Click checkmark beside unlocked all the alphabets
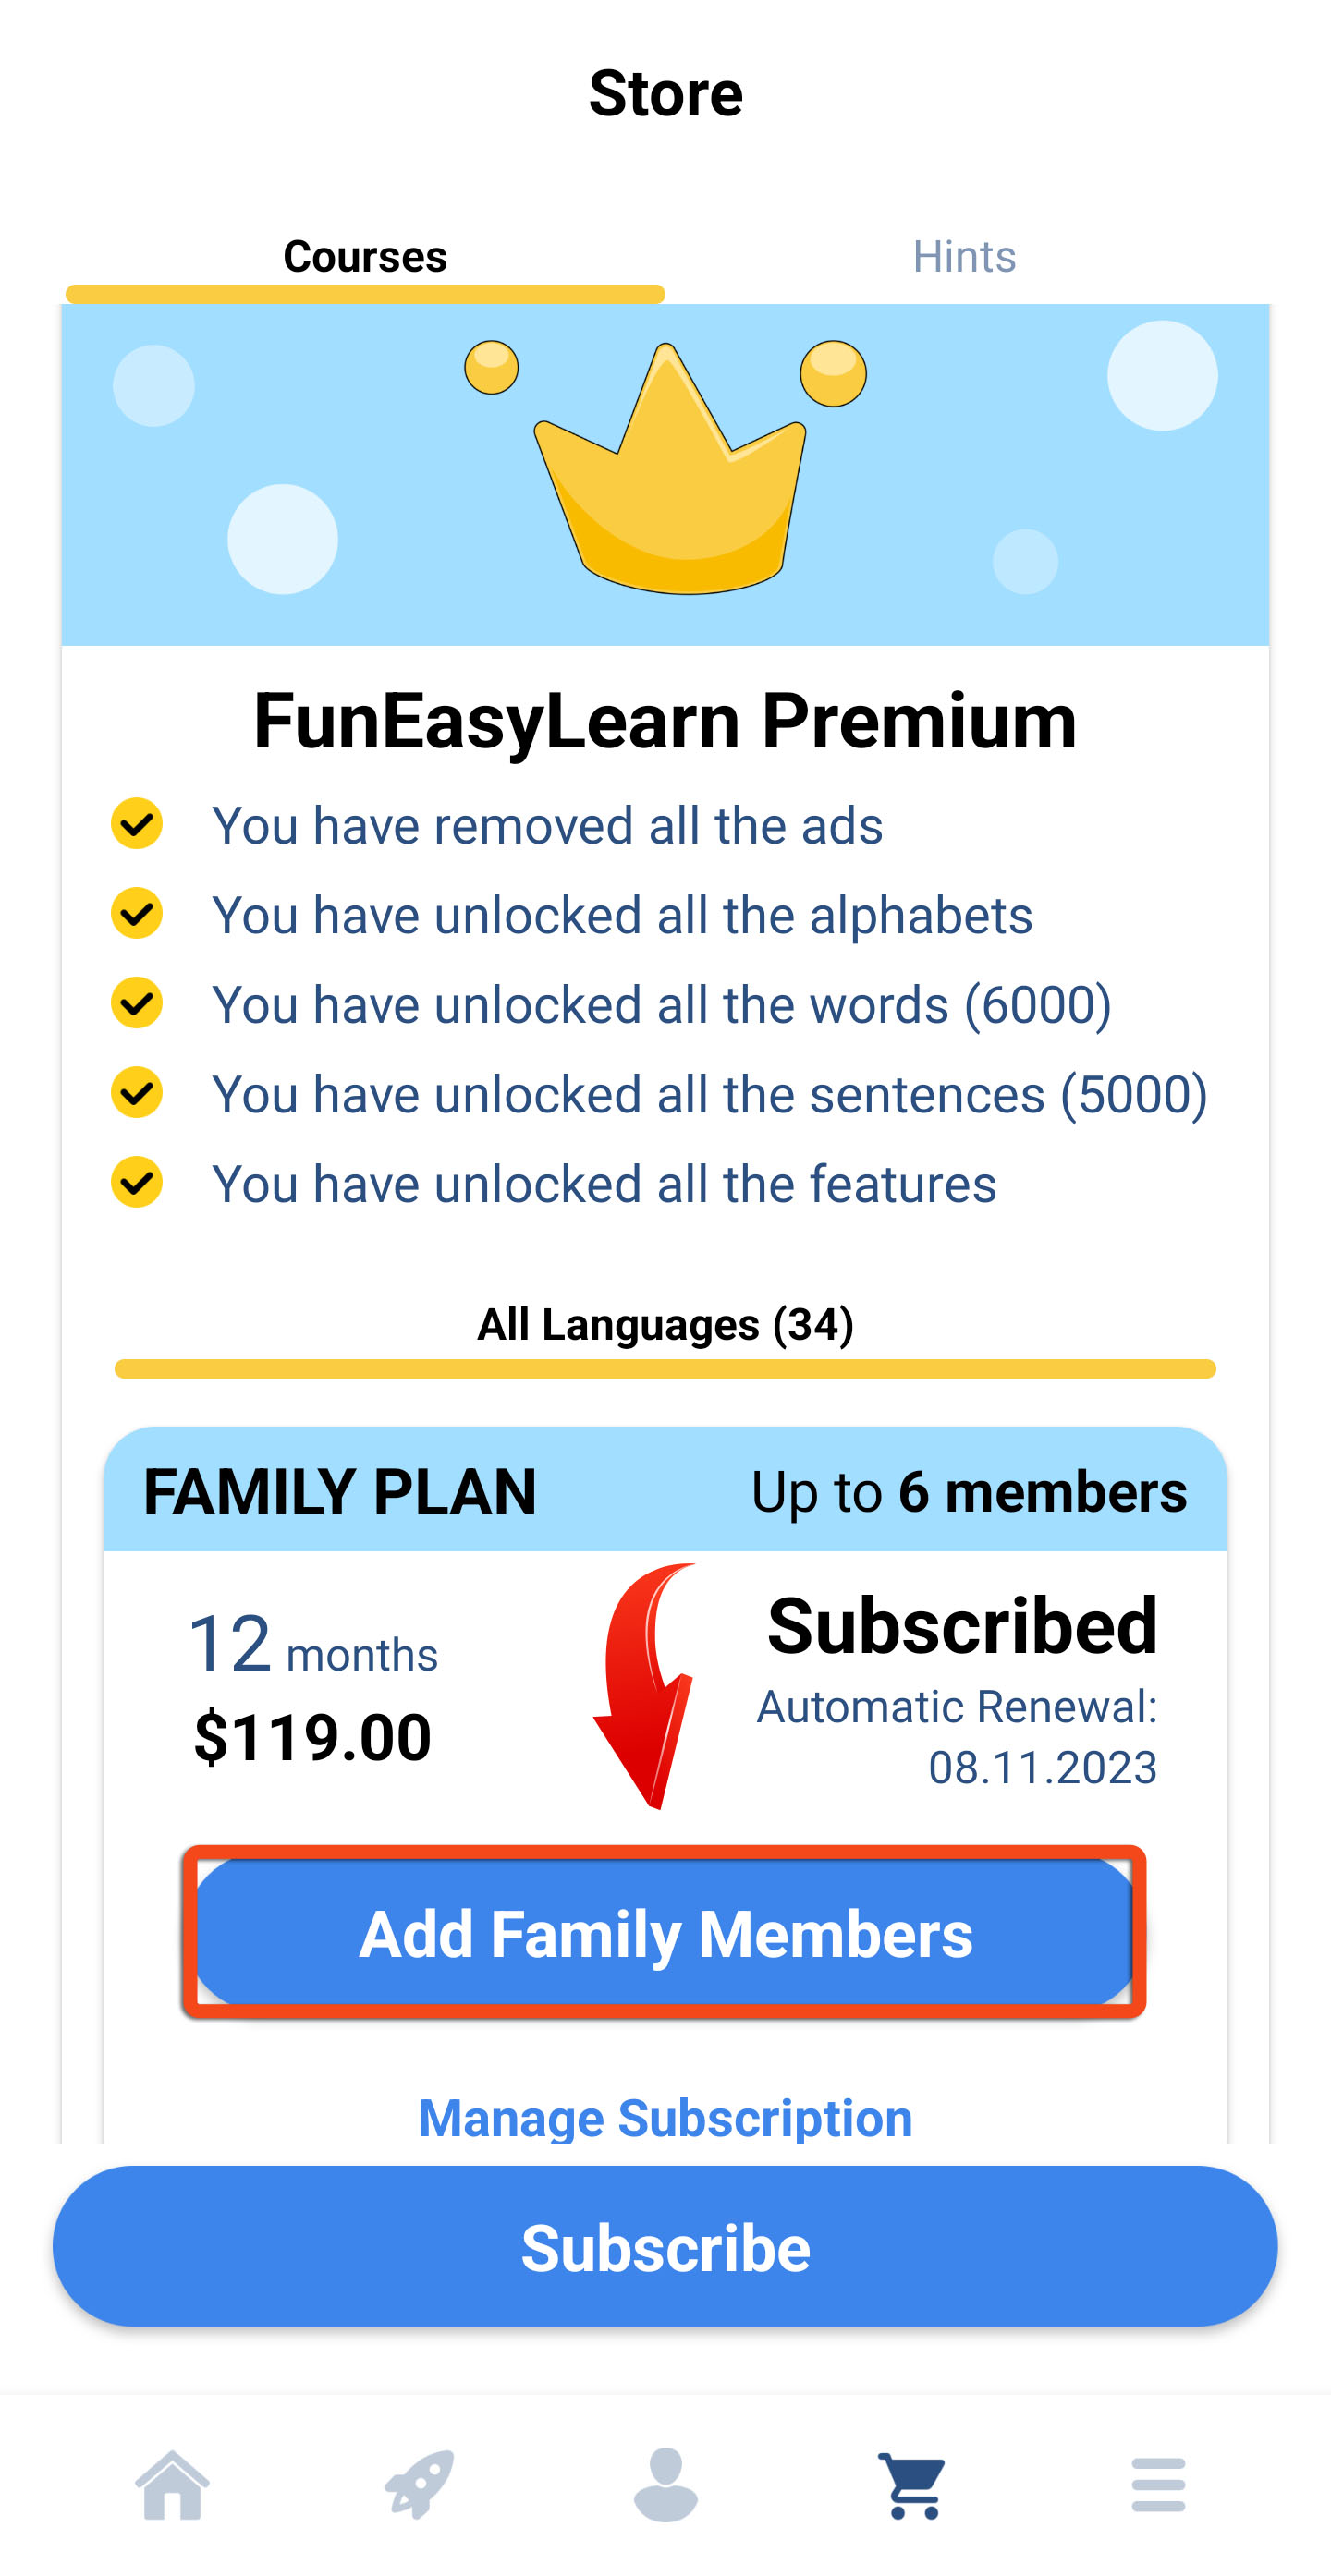This screenshot has width=1331, height=2576. (x=137, y=913)
